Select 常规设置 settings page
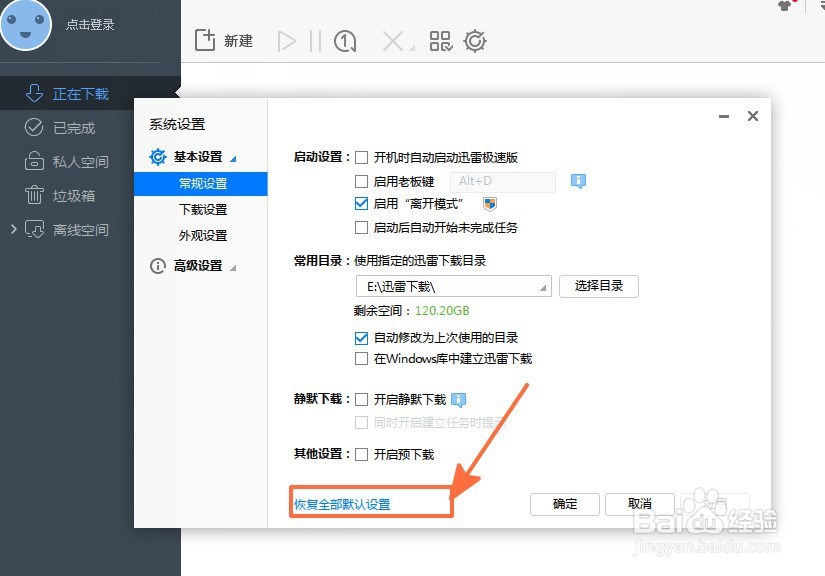825x576 pixels. 201,184
